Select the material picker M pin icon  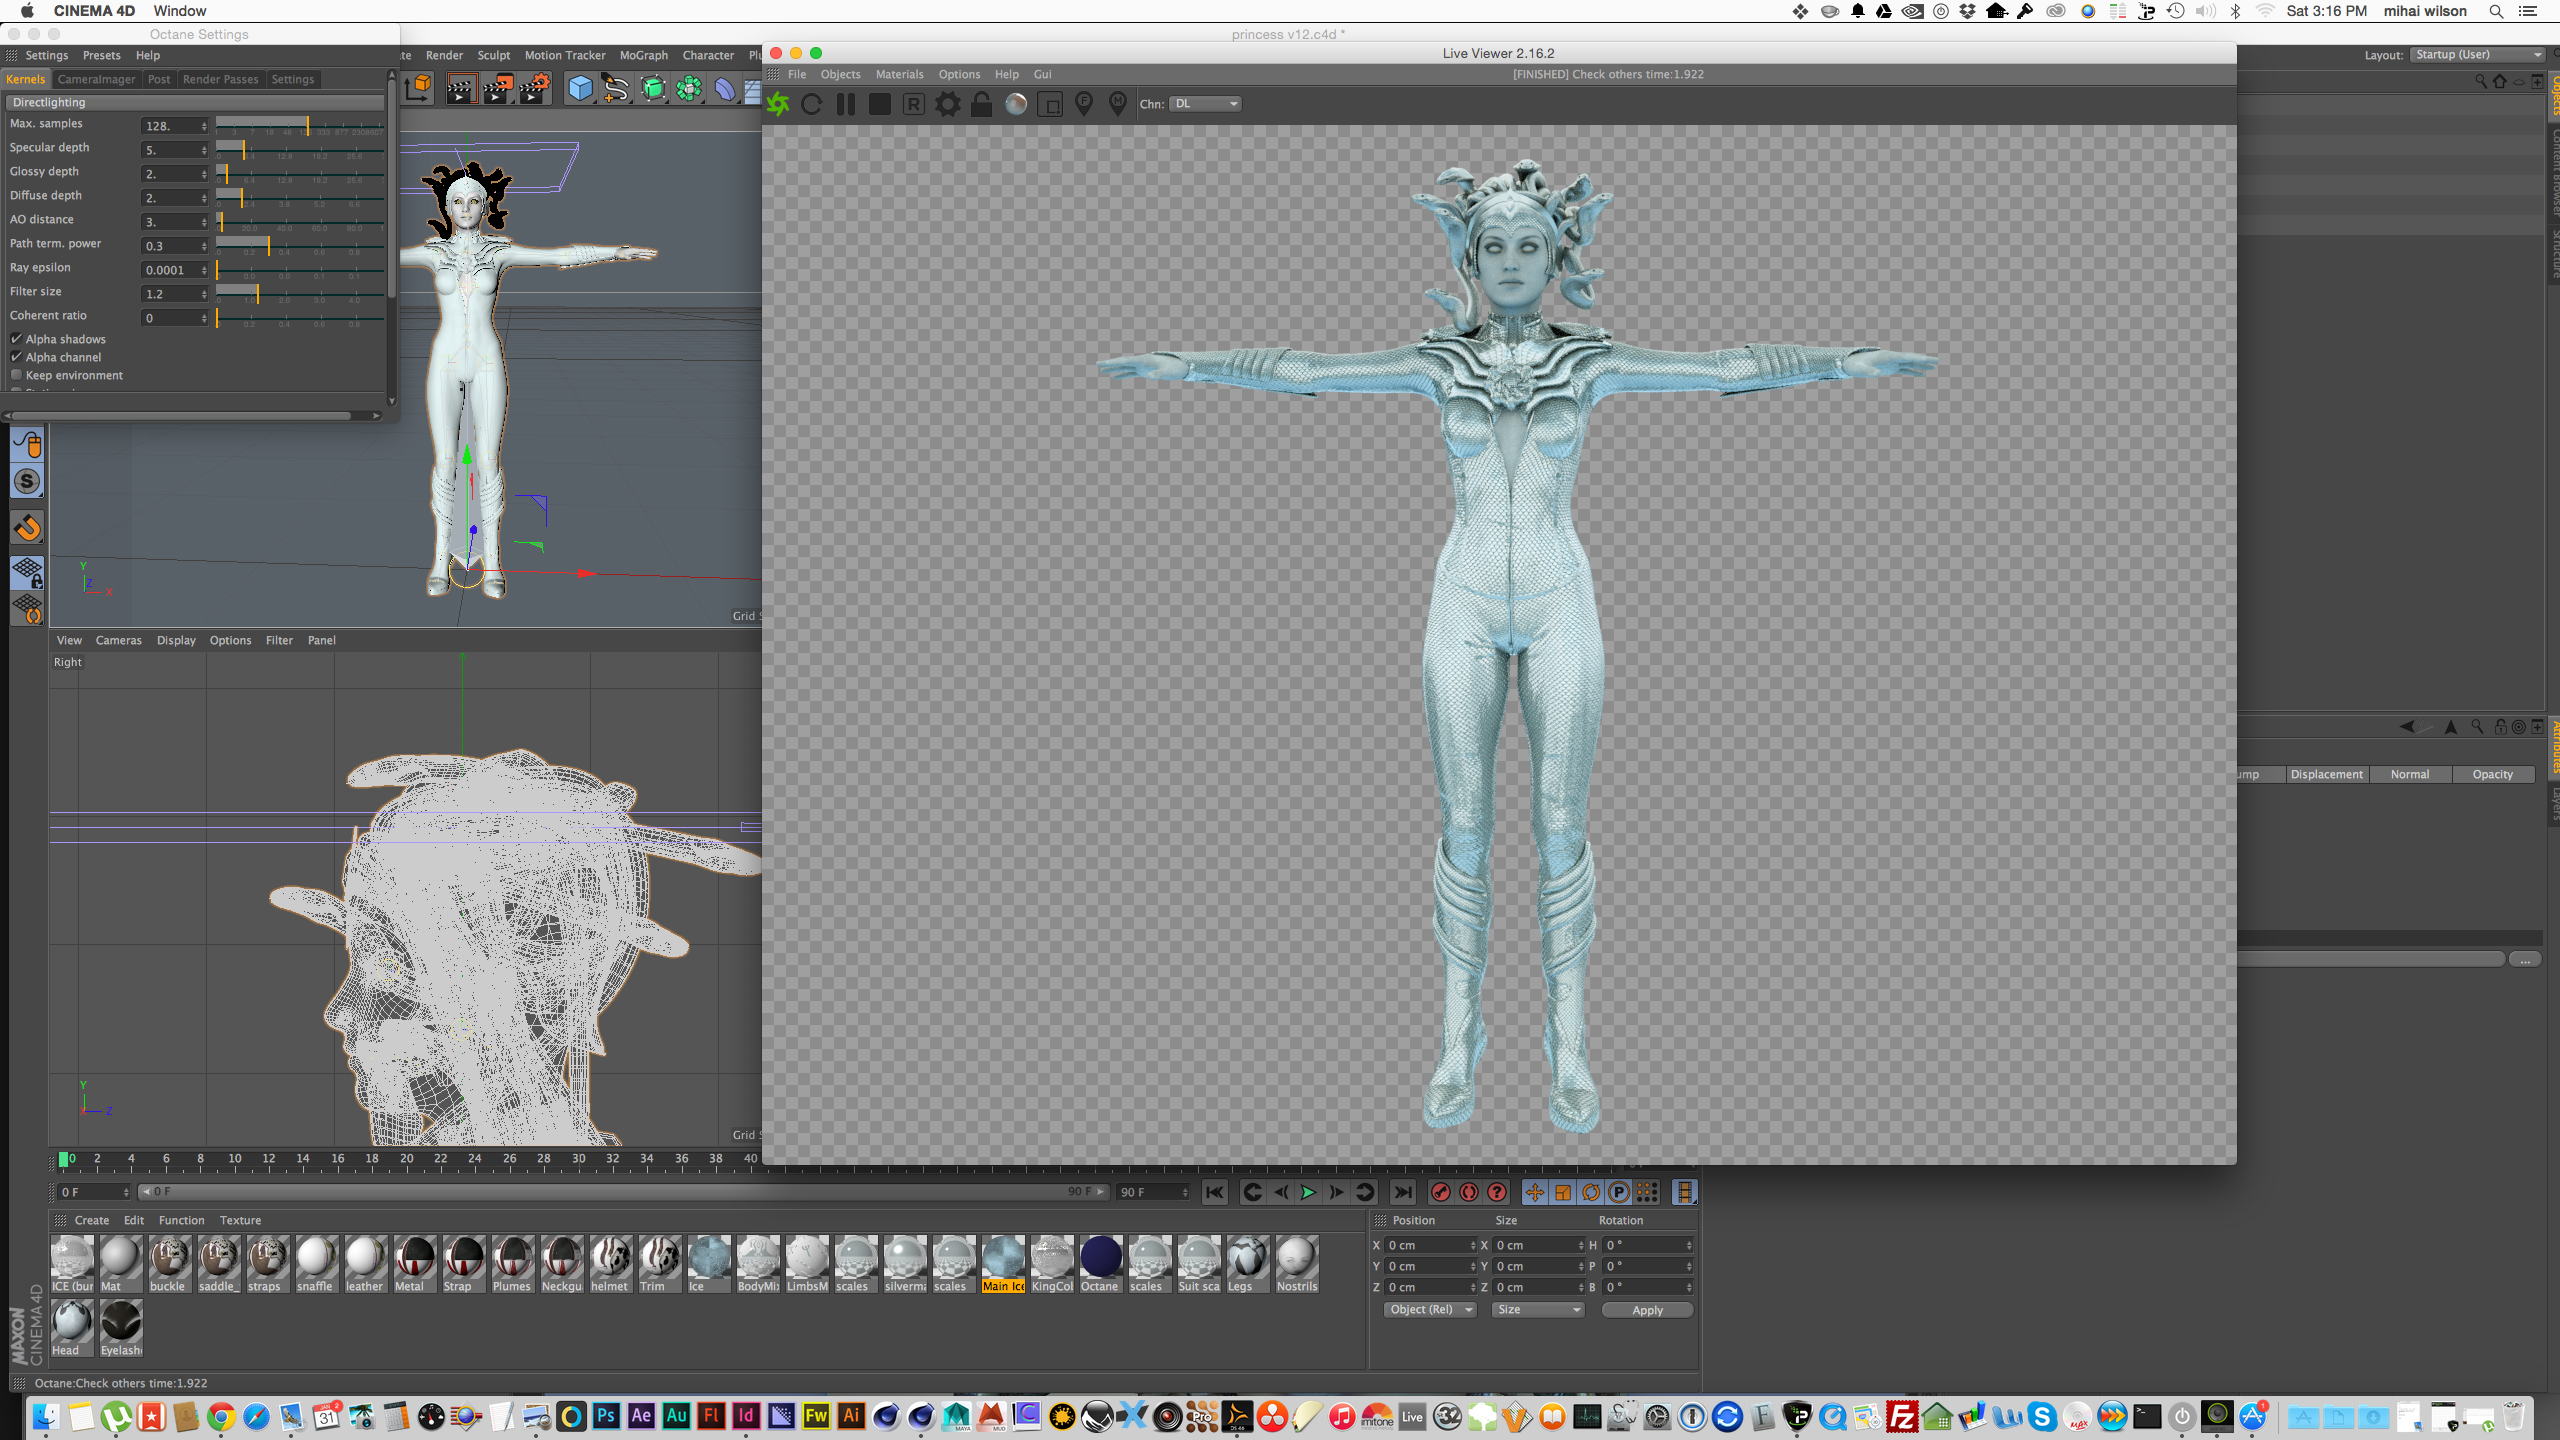[1118, 104]
